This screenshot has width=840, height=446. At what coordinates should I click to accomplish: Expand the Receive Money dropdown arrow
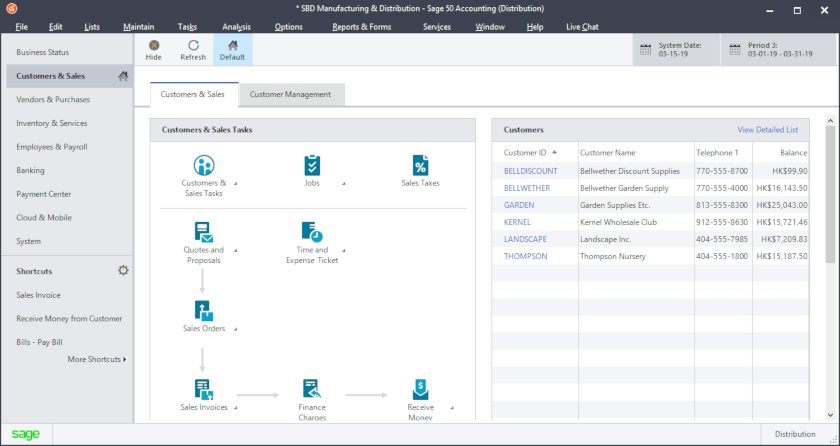[452, 409]
